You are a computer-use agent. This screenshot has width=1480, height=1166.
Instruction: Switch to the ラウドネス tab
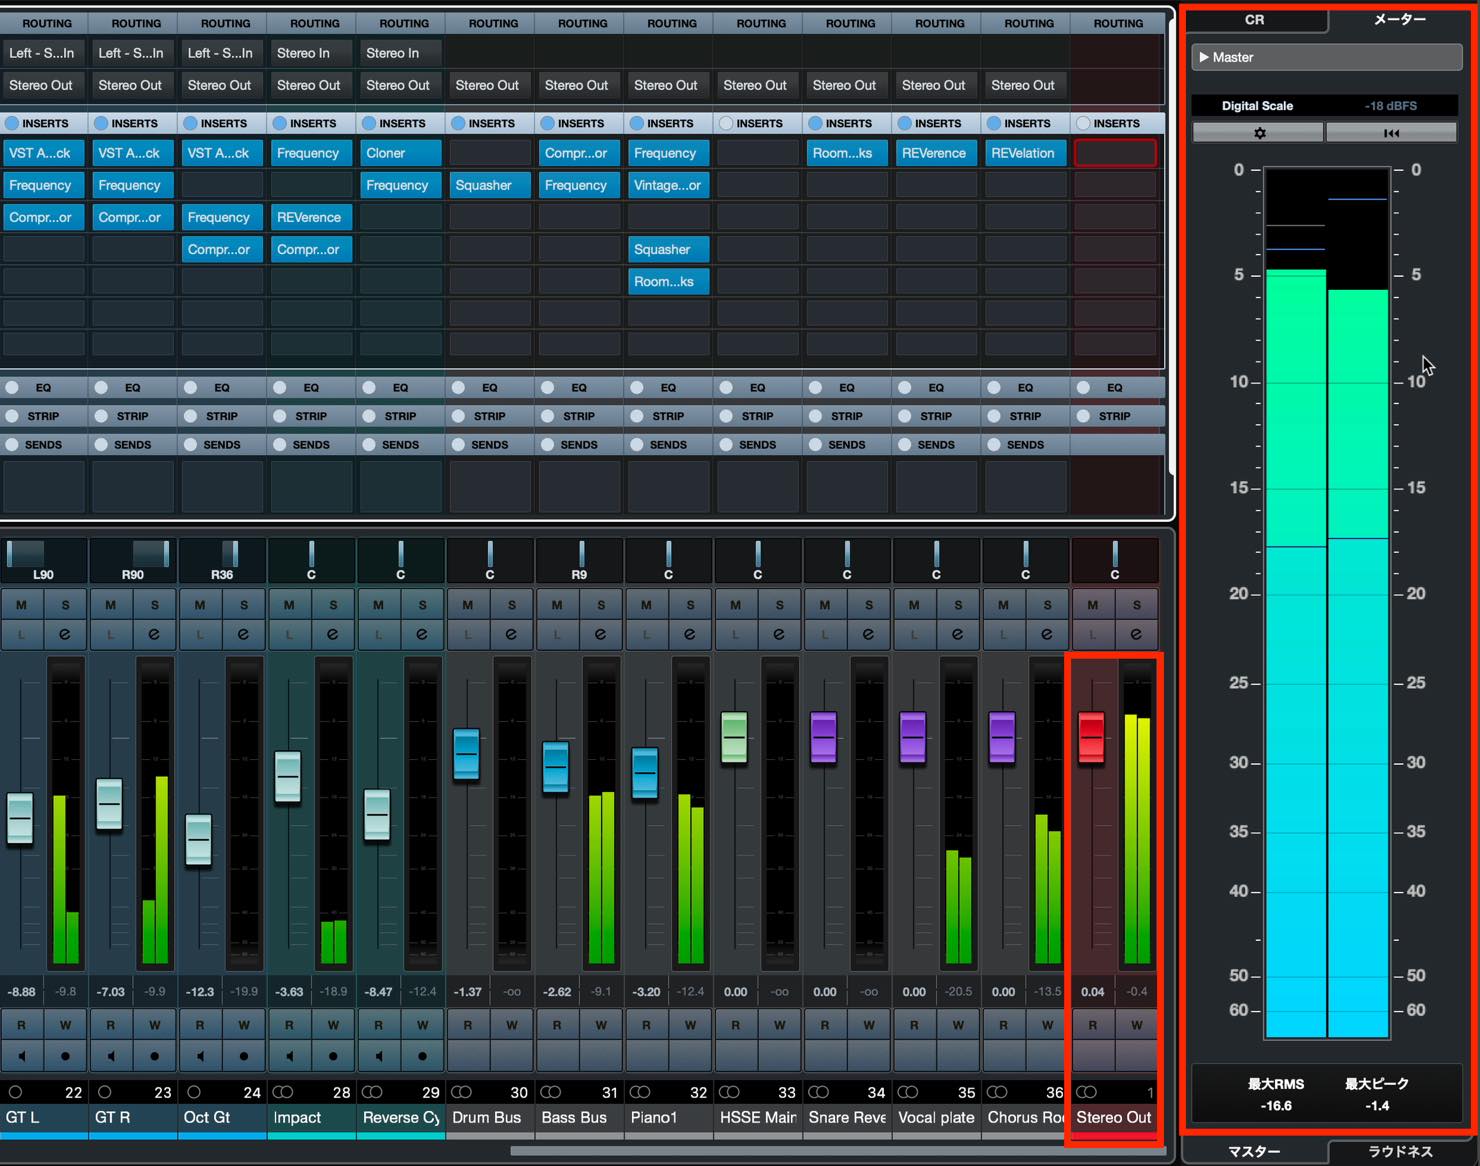tap(1400, 1151)
